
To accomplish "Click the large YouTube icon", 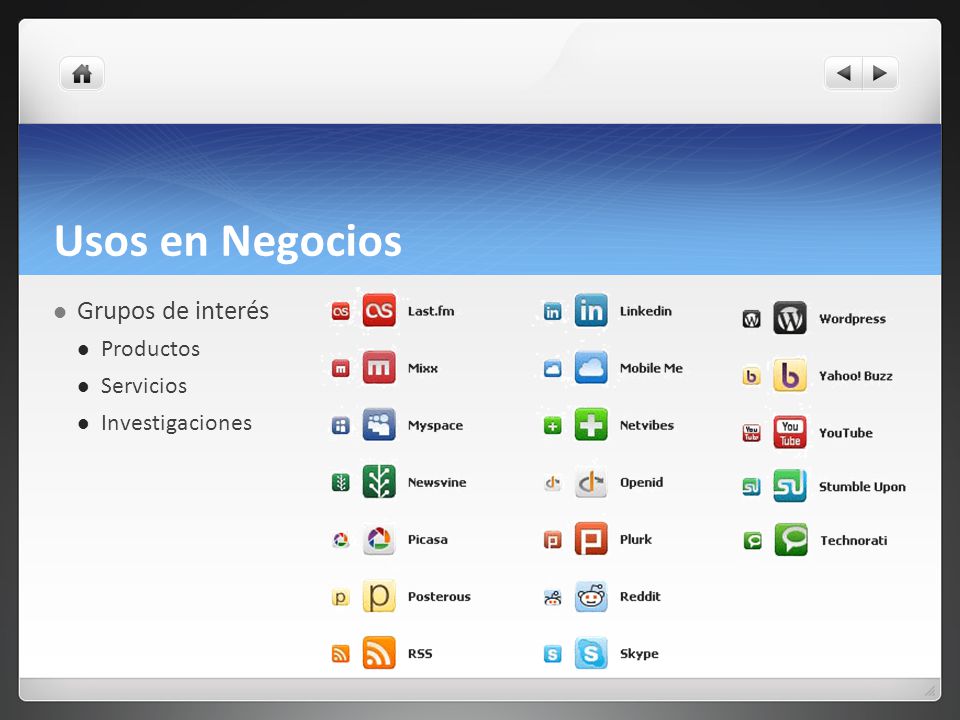I will (x=790, y=432).
